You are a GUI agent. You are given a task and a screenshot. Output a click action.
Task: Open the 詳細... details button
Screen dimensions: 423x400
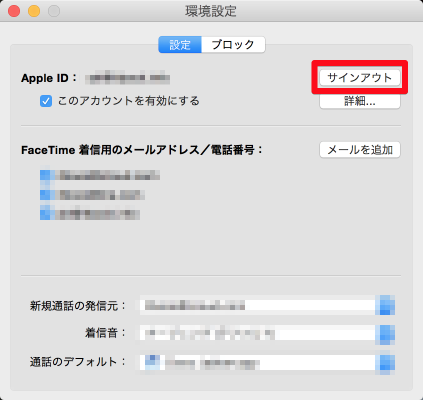click(360, 101)
